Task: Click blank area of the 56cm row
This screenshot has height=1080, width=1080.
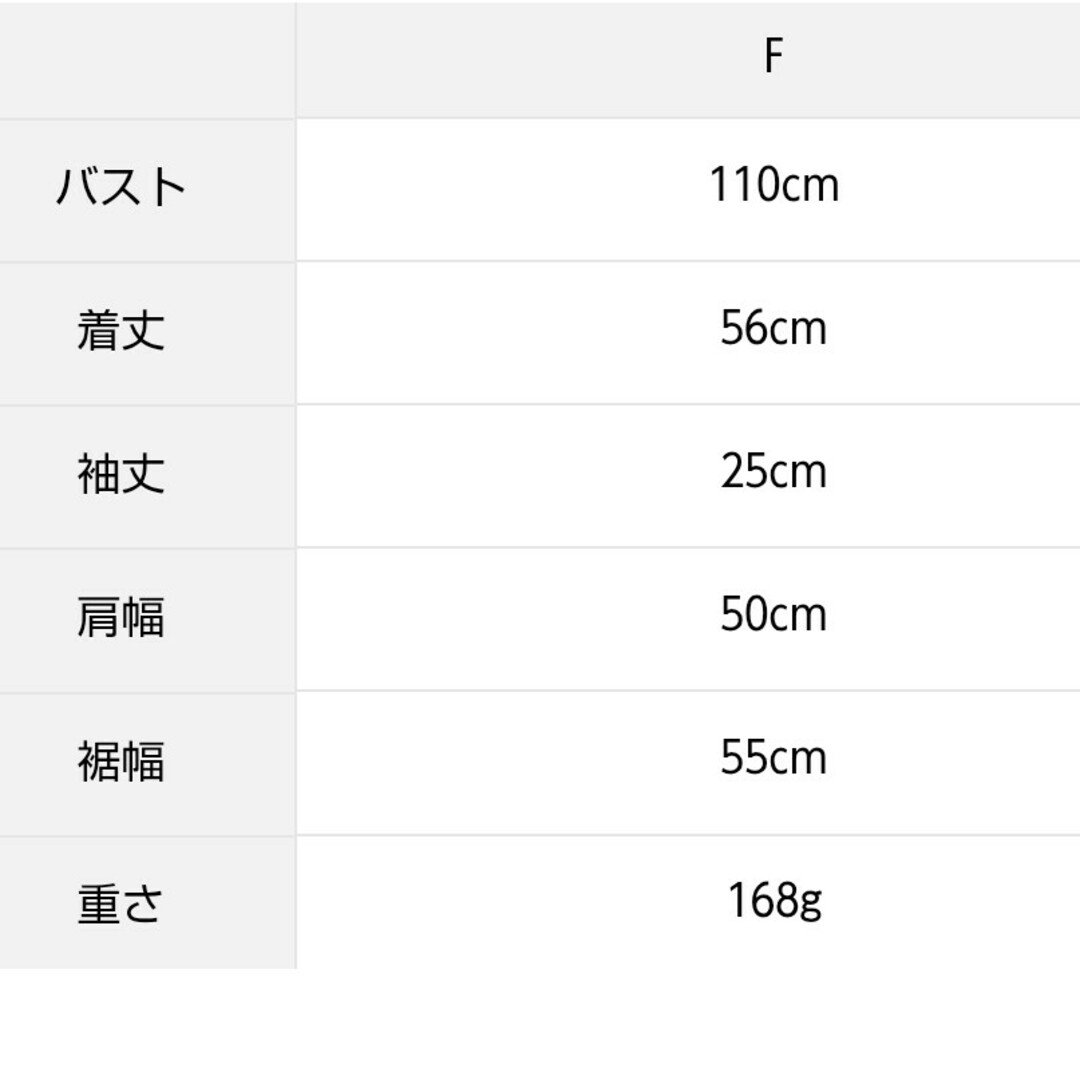Action: [x=482, y=333]
